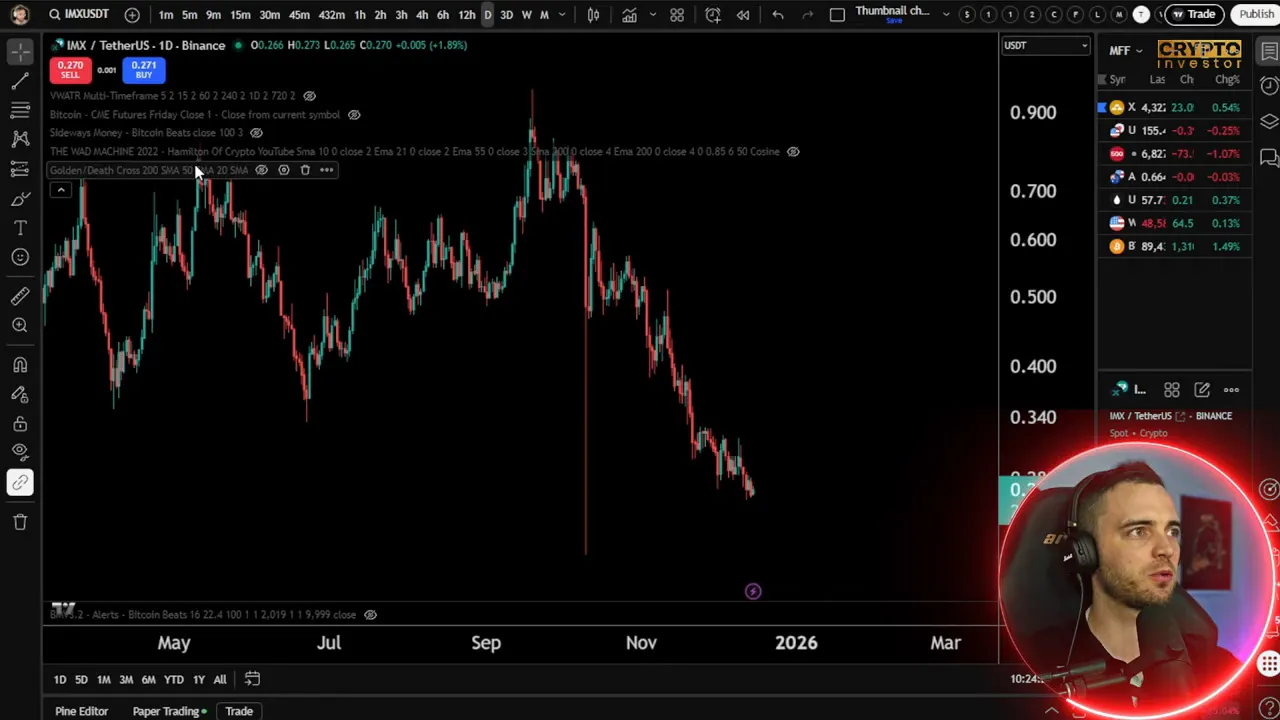Open the IMXUSDT symbol search

[78, 14]
